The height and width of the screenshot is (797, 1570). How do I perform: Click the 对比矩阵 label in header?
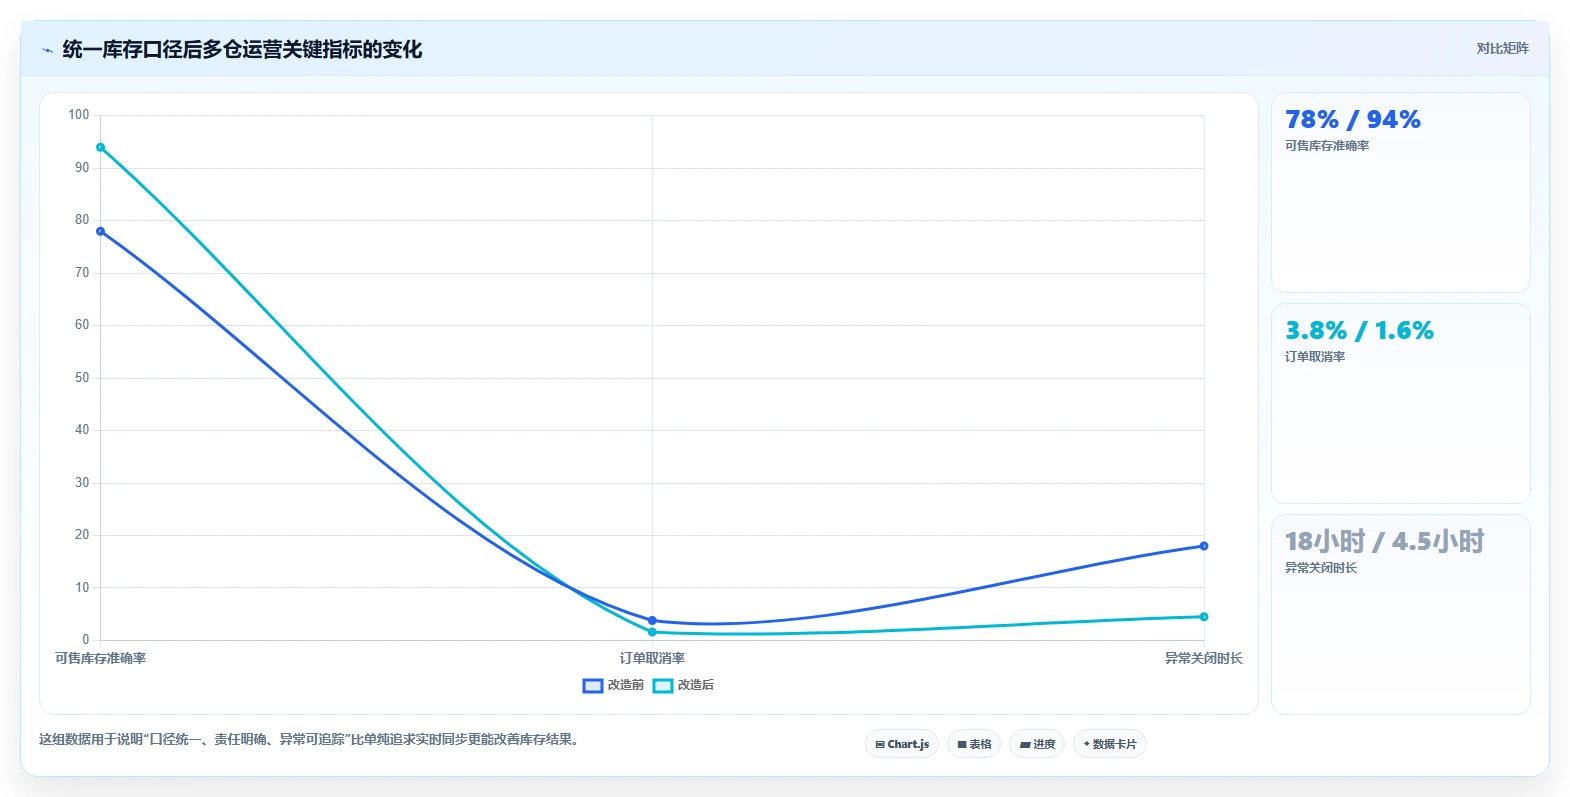[1502, 48]
